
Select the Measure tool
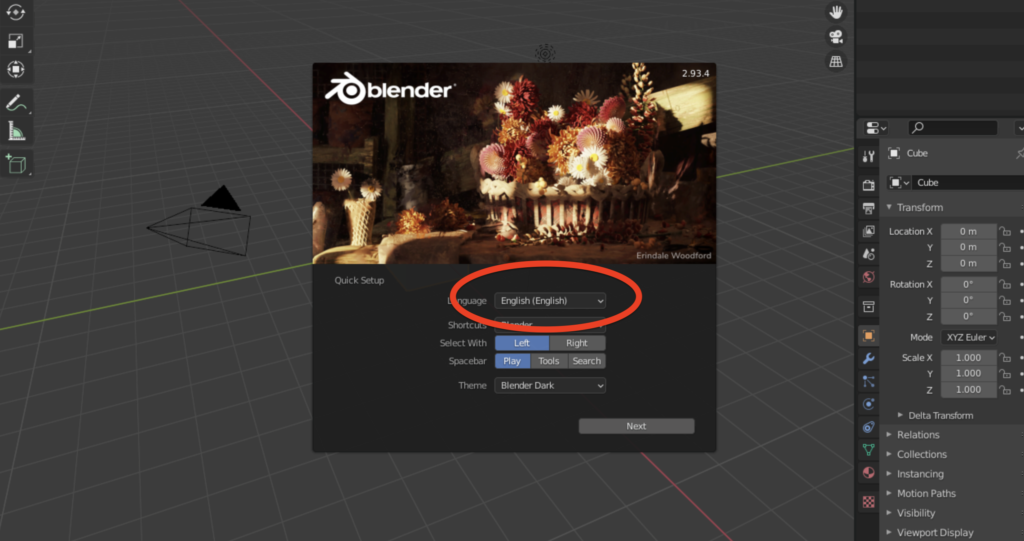(x=16, y=132)
